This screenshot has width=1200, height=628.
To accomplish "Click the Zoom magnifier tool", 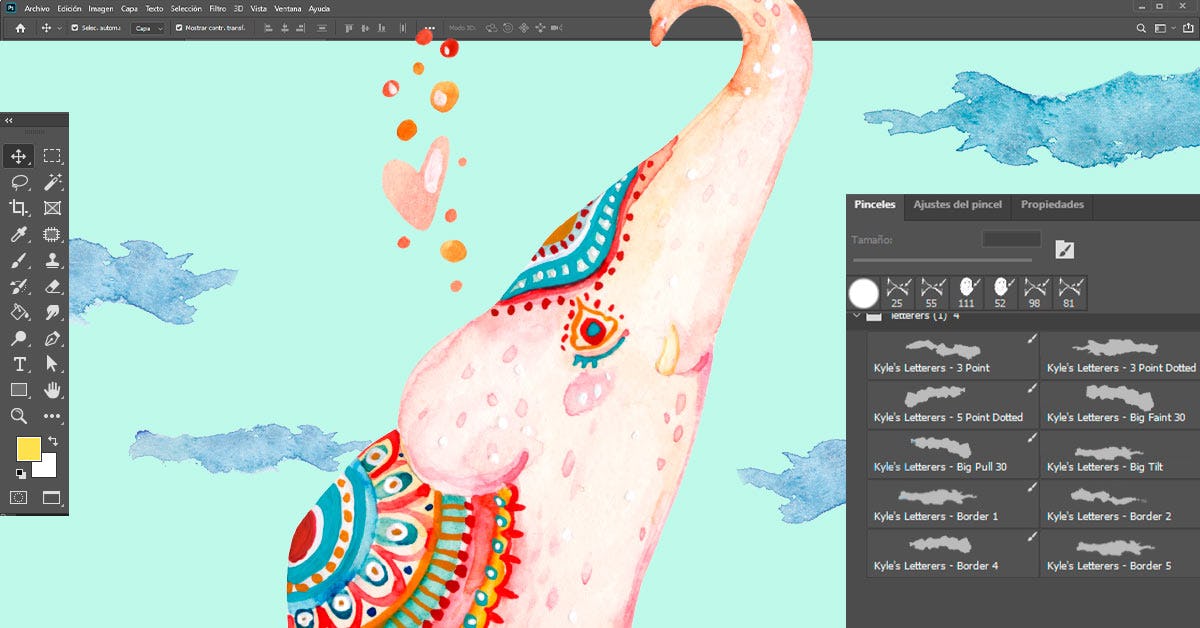I will pos(19,416).
